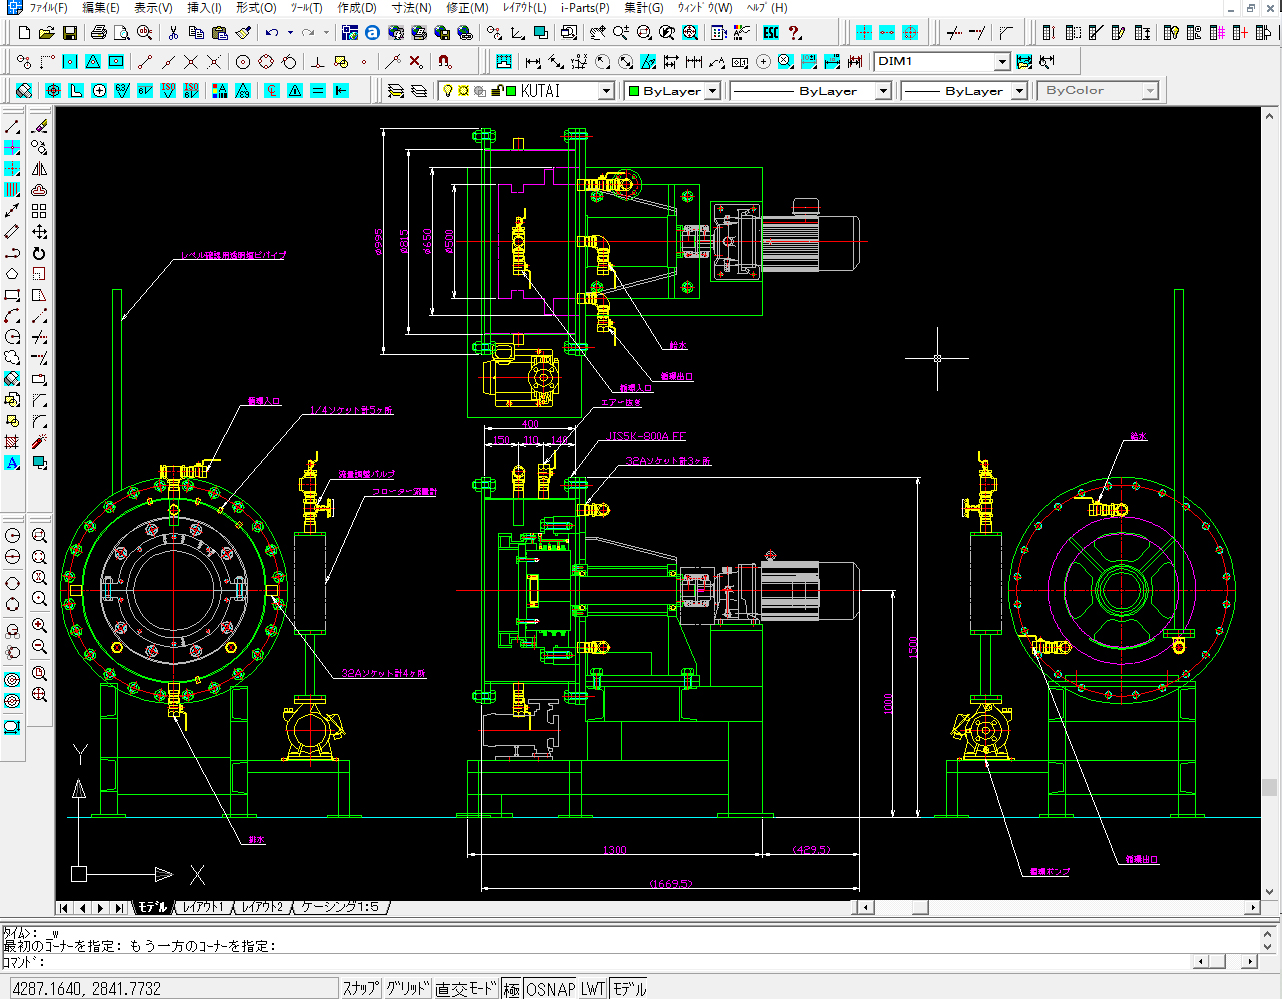Viewport: 1282px width, 999px height.
Task: Open the ByLayer color dropdown
Action: (712, 91)
